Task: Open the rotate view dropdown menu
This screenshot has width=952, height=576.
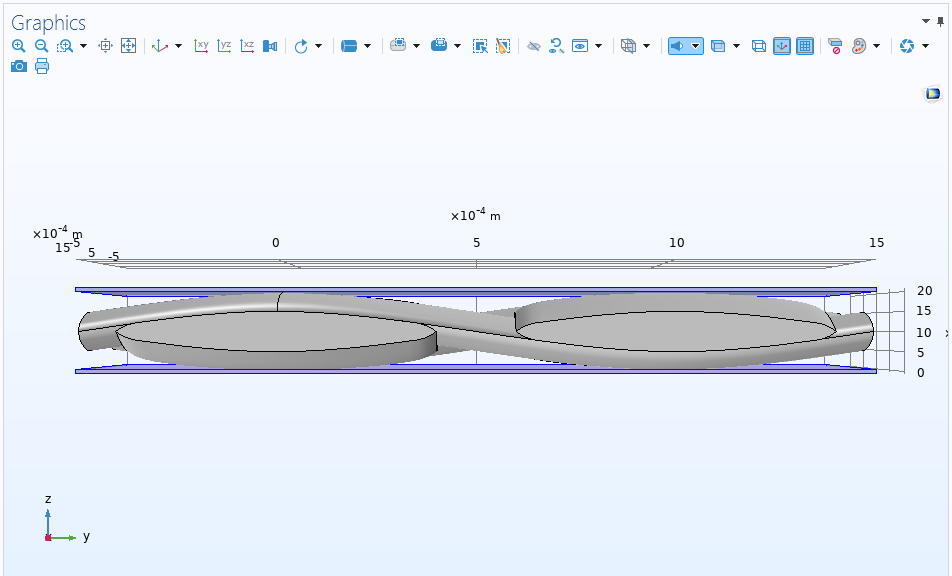Action: (319, 46)
